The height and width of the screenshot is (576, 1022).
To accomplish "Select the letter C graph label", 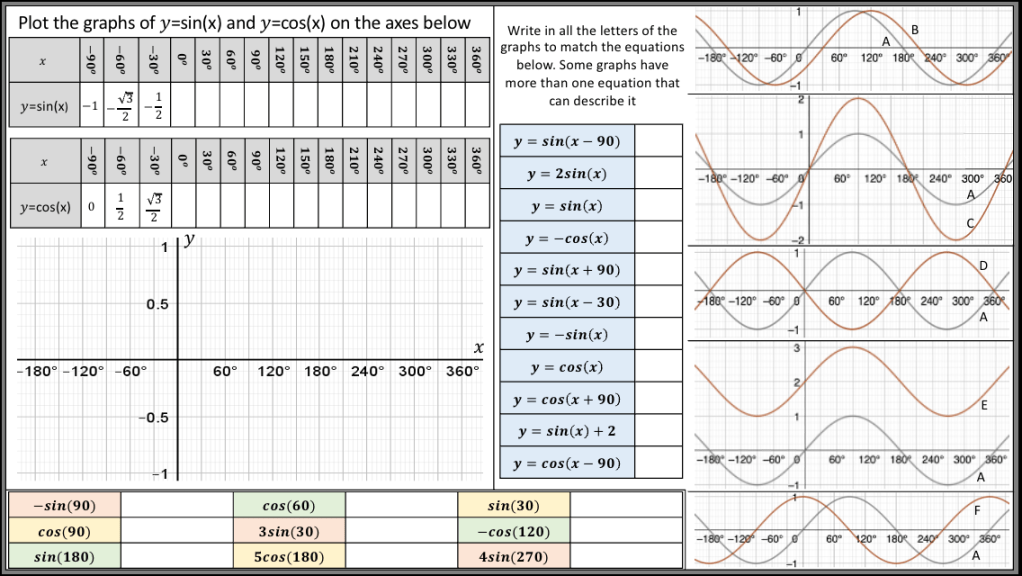I will [969, 222].
